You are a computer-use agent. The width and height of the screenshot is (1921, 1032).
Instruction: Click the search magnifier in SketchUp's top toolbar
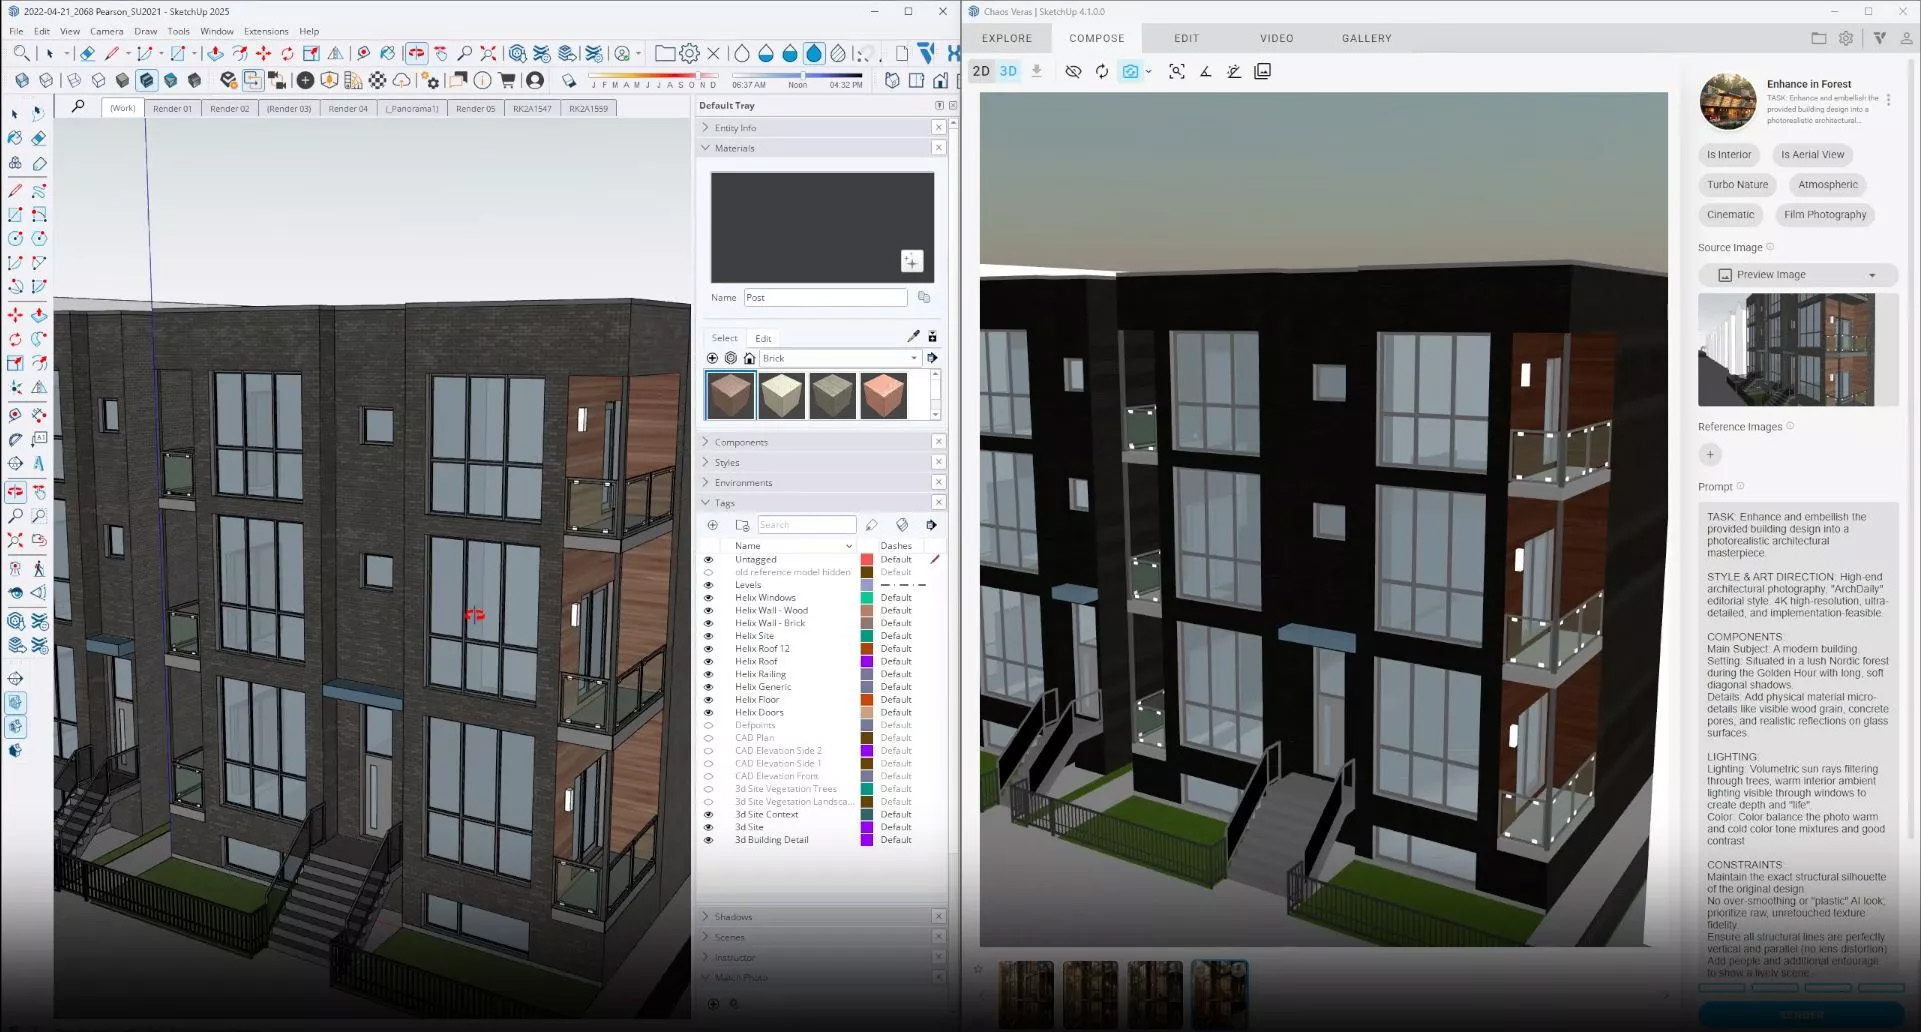21,54
